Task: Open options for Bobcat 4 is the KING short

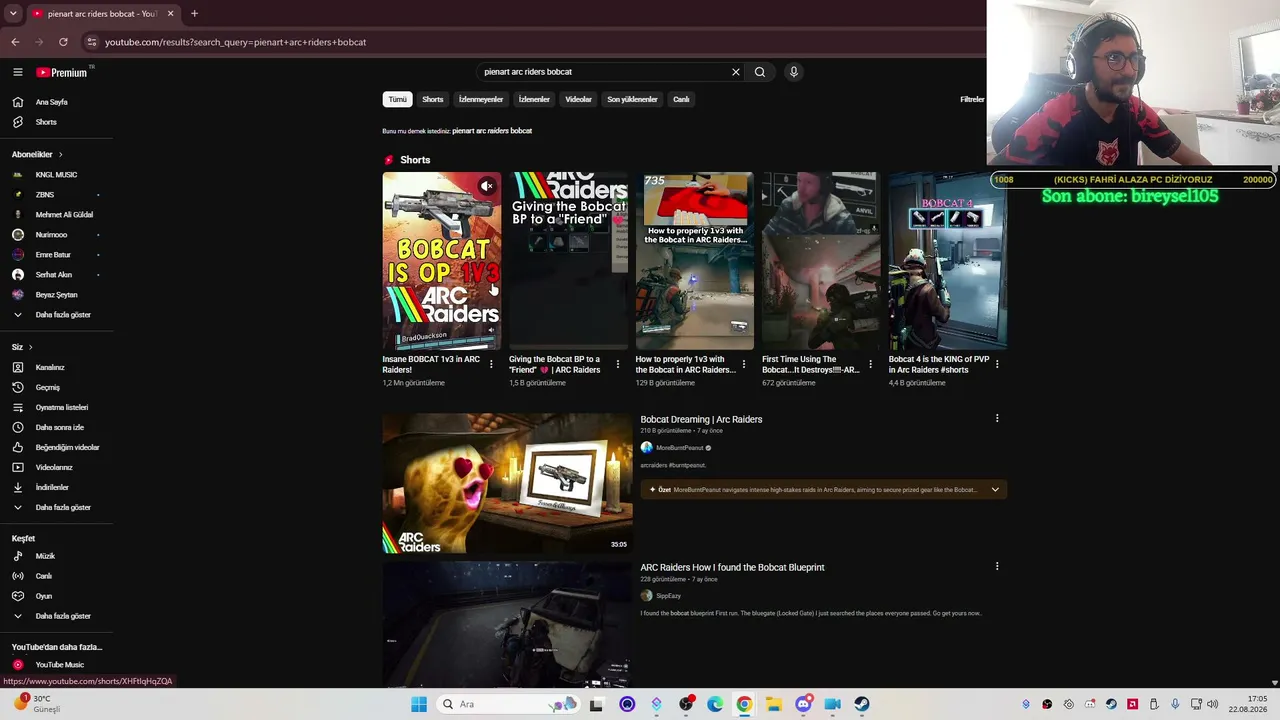Action: point(997,364)
